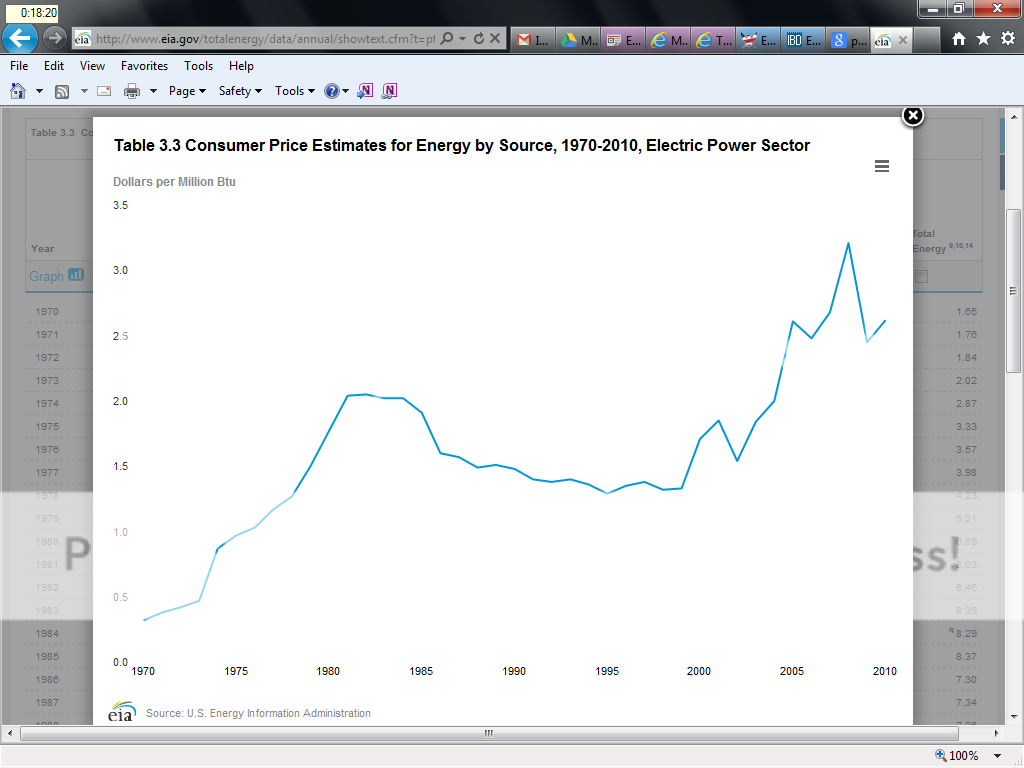Viewport: 1024px width, 768px height.
Task: Expand the Page dropdown menu
Action: click(x=187, y=91)
